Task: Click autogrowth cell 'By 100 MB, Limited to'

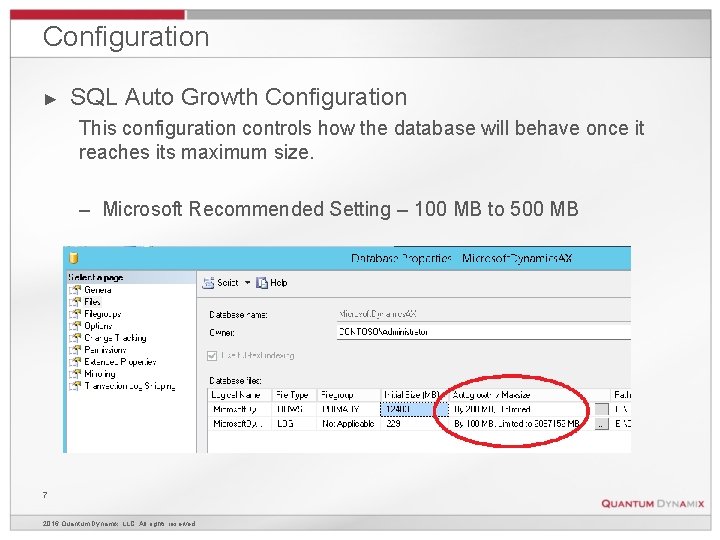Action: pyautogui.click(x=521, y=423)
